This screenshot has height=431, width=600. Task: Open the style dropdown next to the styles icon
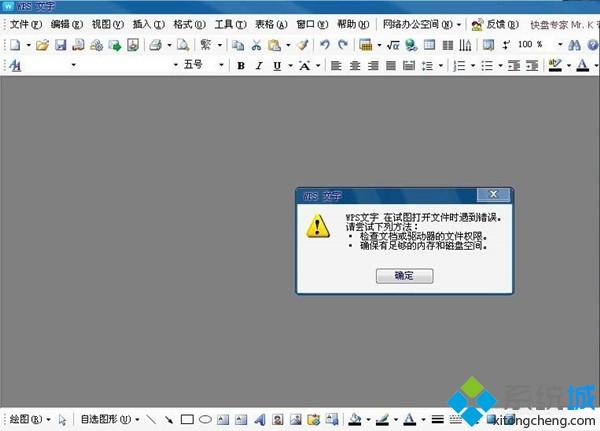point(73,65)
